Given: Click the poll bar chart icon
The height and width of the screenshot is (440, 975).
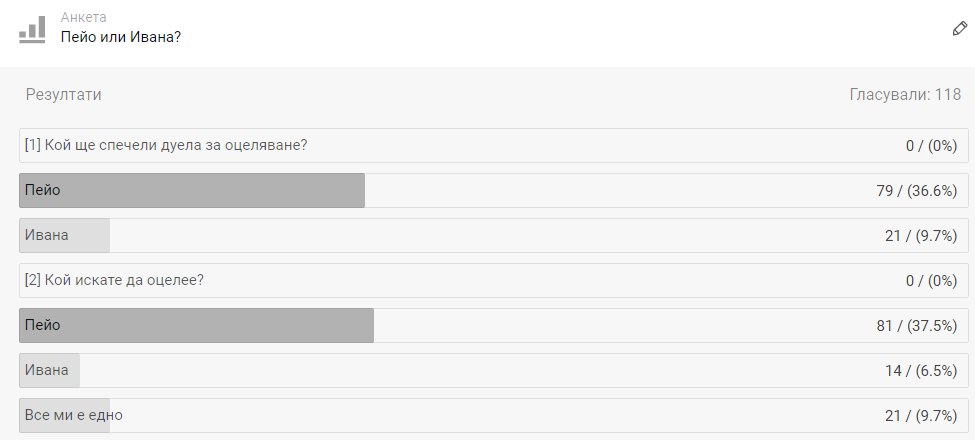Looking at the screenshot, I should click(x=32, y=29).
